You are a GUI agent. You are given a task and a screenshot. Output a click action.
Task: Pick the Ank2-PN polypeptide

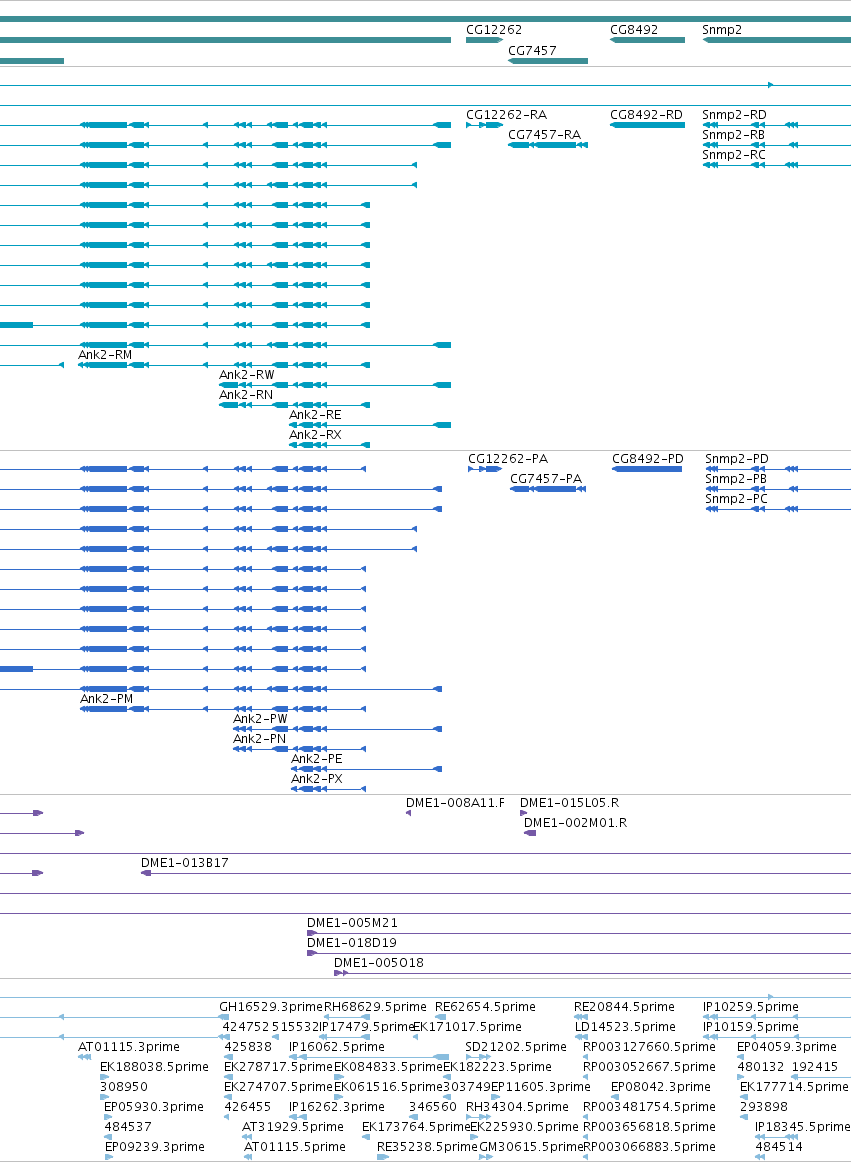coord(299,749)
